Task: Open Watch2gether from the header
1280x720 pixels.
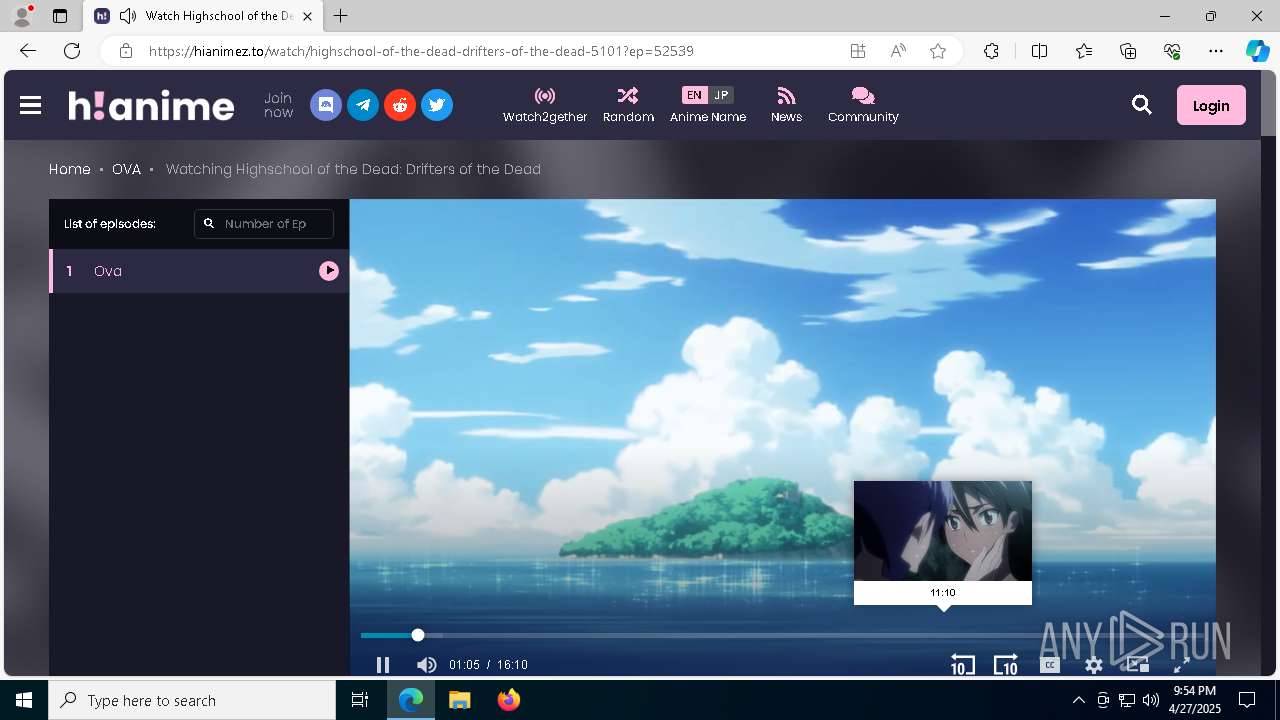Action: (x=545, y=105)
